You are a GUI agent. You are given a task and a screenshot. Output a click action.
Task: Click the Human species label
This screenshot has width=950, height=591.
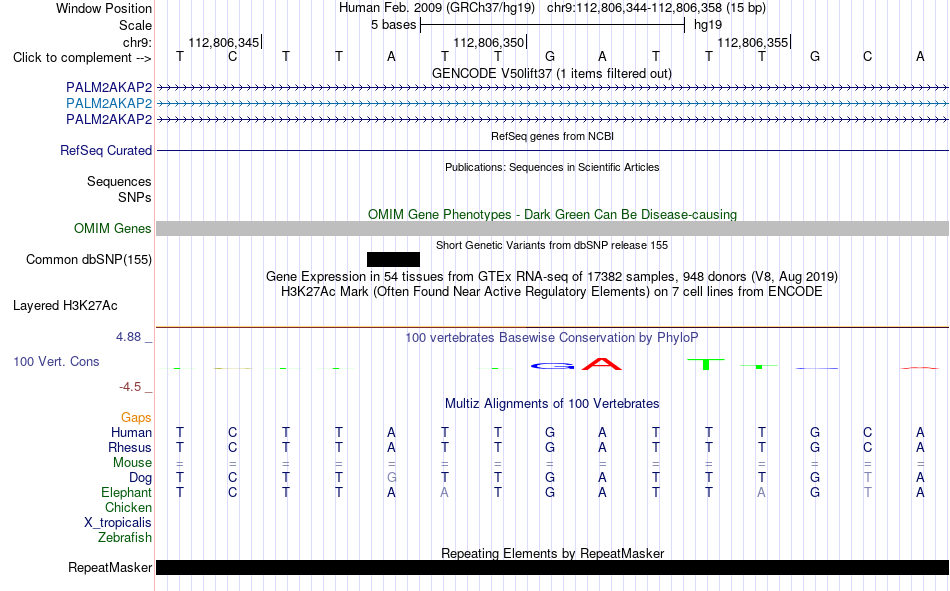pos(131,432)
